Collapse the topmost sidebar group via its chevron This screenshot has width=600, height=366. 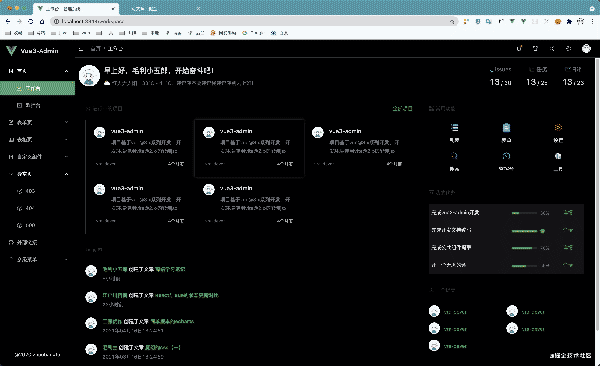67,71
